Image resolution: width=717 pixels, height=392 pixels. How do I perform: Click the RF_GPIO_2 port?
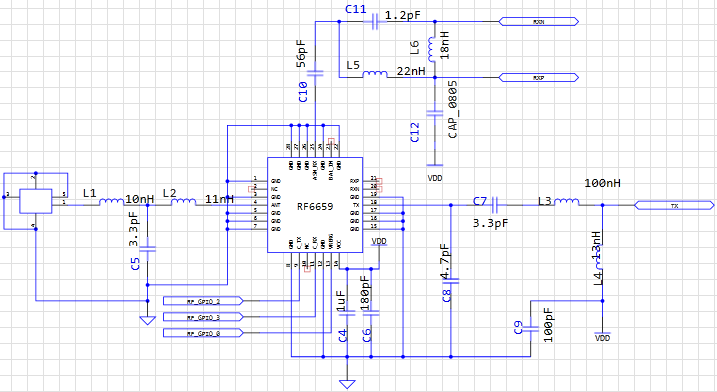pyautogui.click(x=203, y=301)
